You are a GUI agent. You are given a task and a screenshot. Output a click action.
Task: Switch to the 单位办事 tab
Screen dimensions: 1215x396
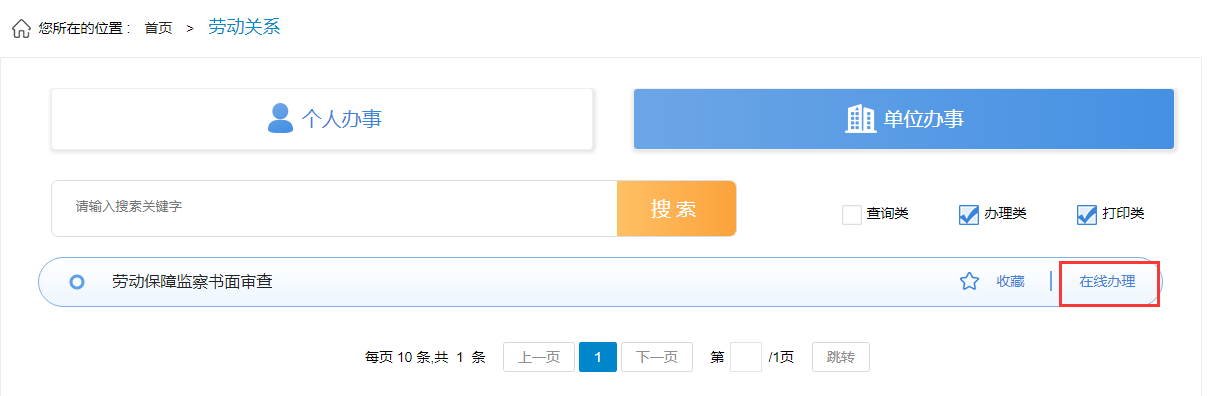(904, 119)
